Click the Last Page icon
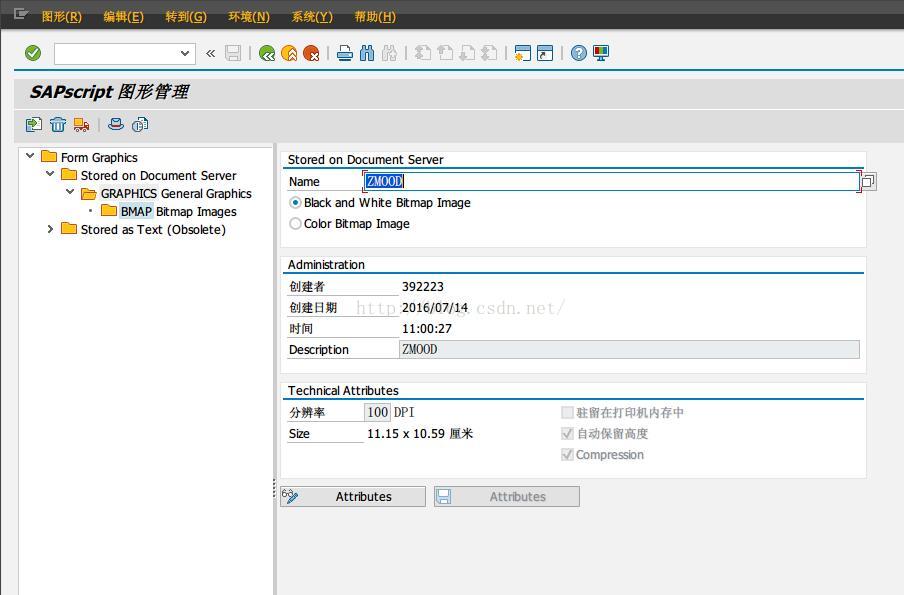 (x=489, y=53)
